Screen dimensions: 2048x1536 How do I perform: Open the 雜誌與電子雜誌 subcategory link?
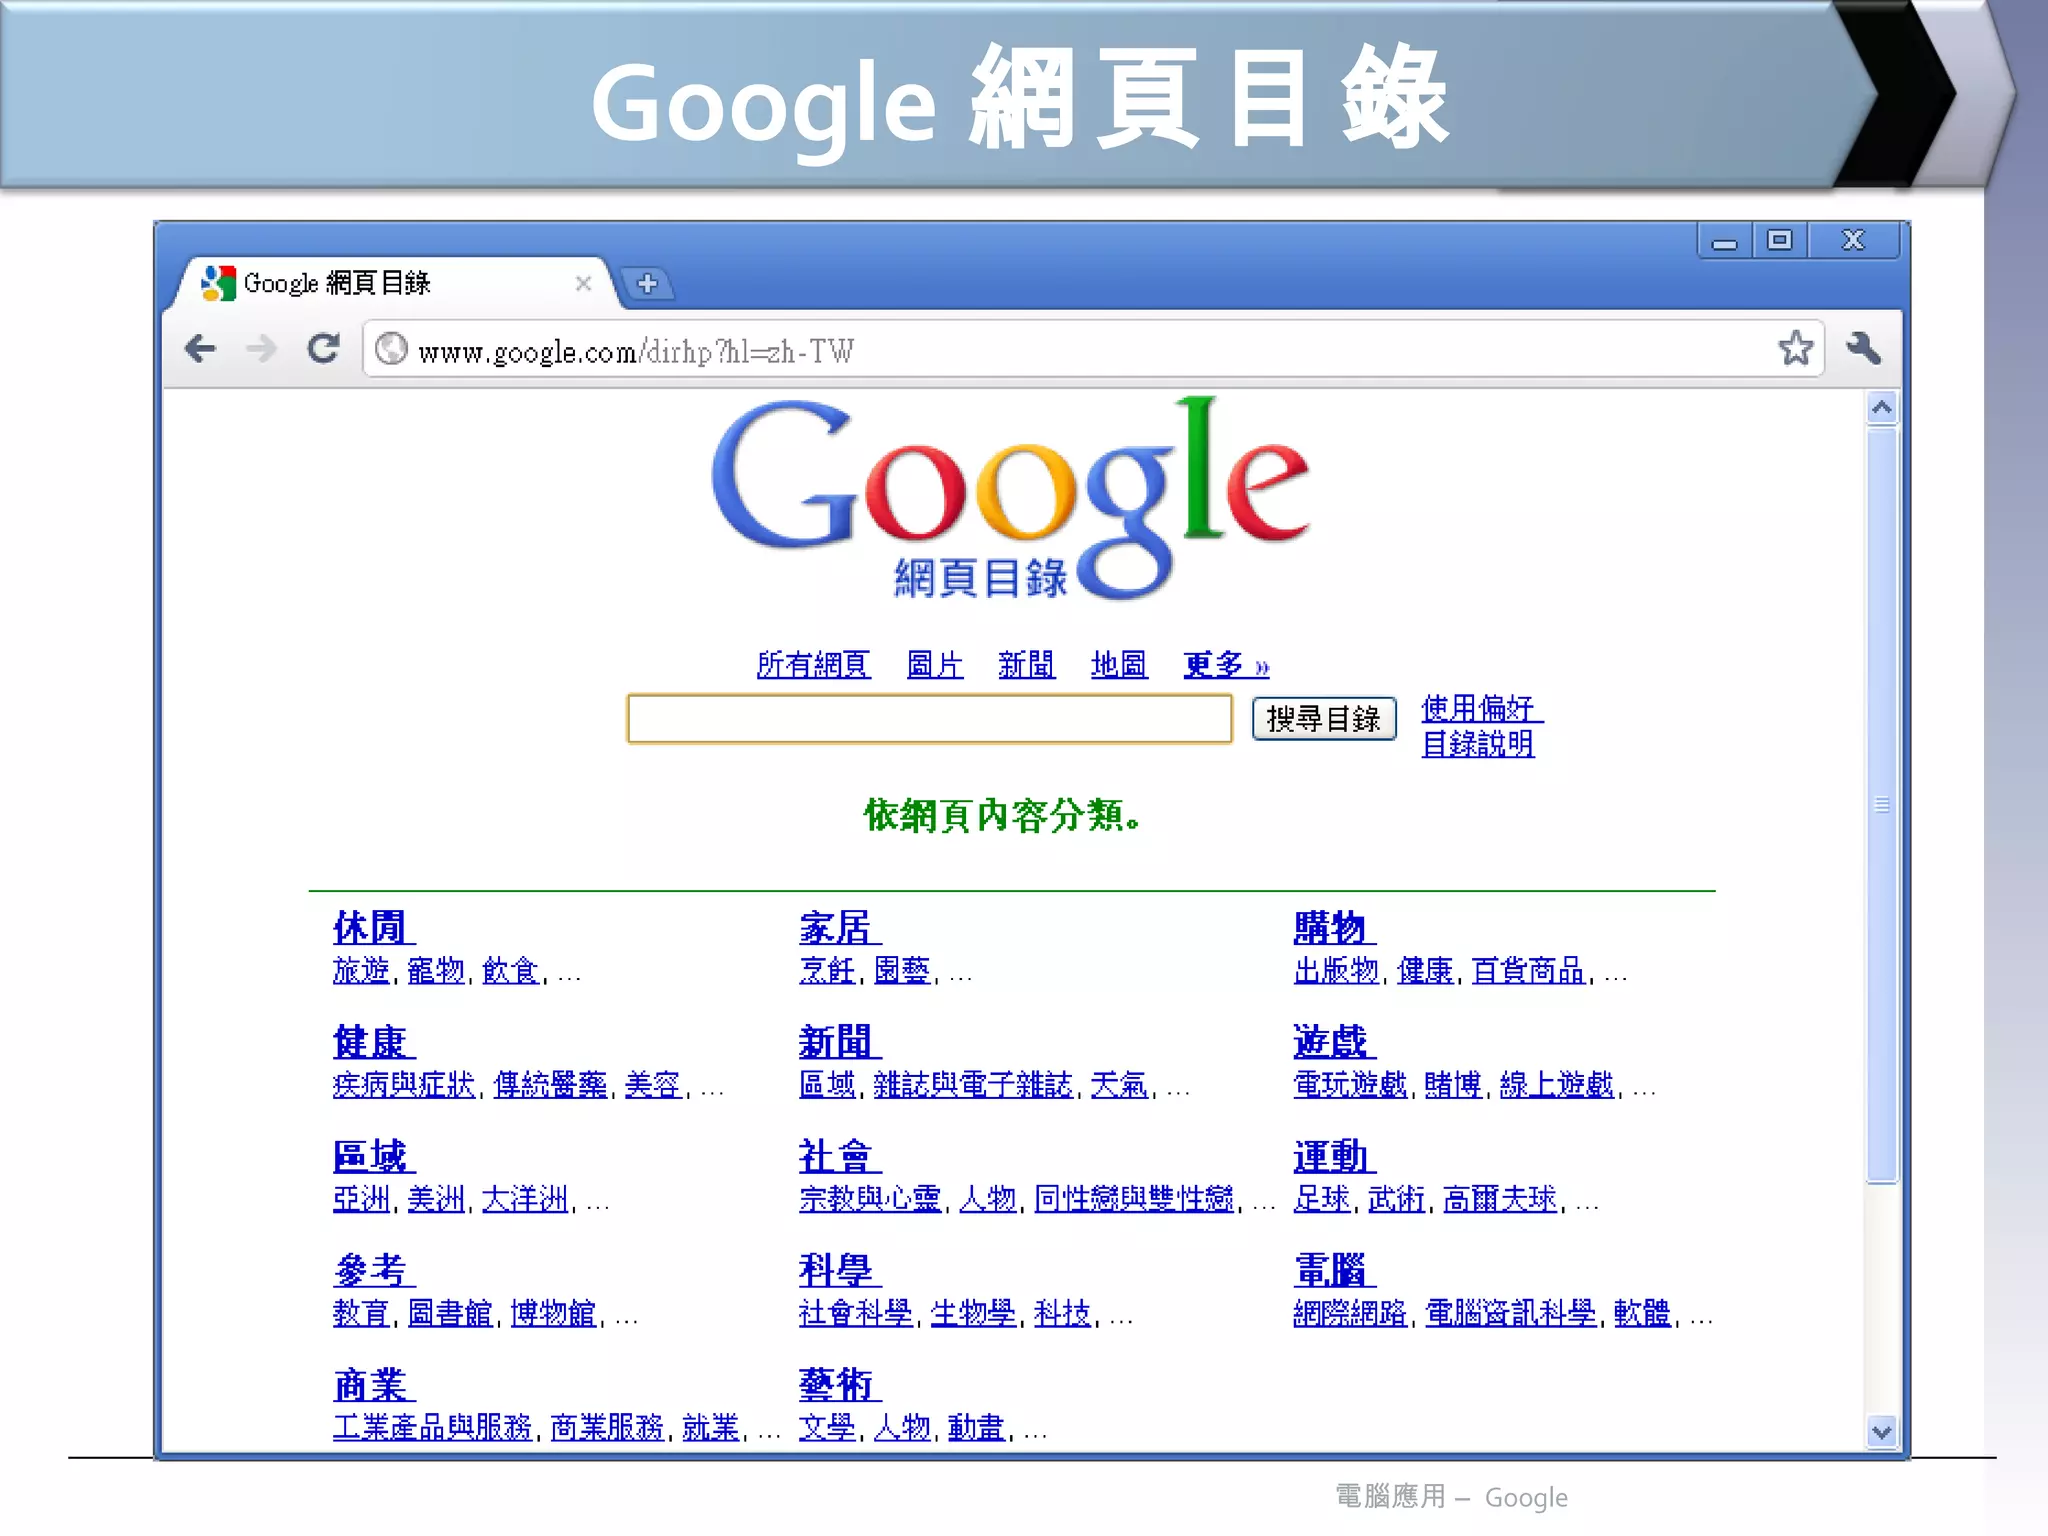coord(973,1084)
